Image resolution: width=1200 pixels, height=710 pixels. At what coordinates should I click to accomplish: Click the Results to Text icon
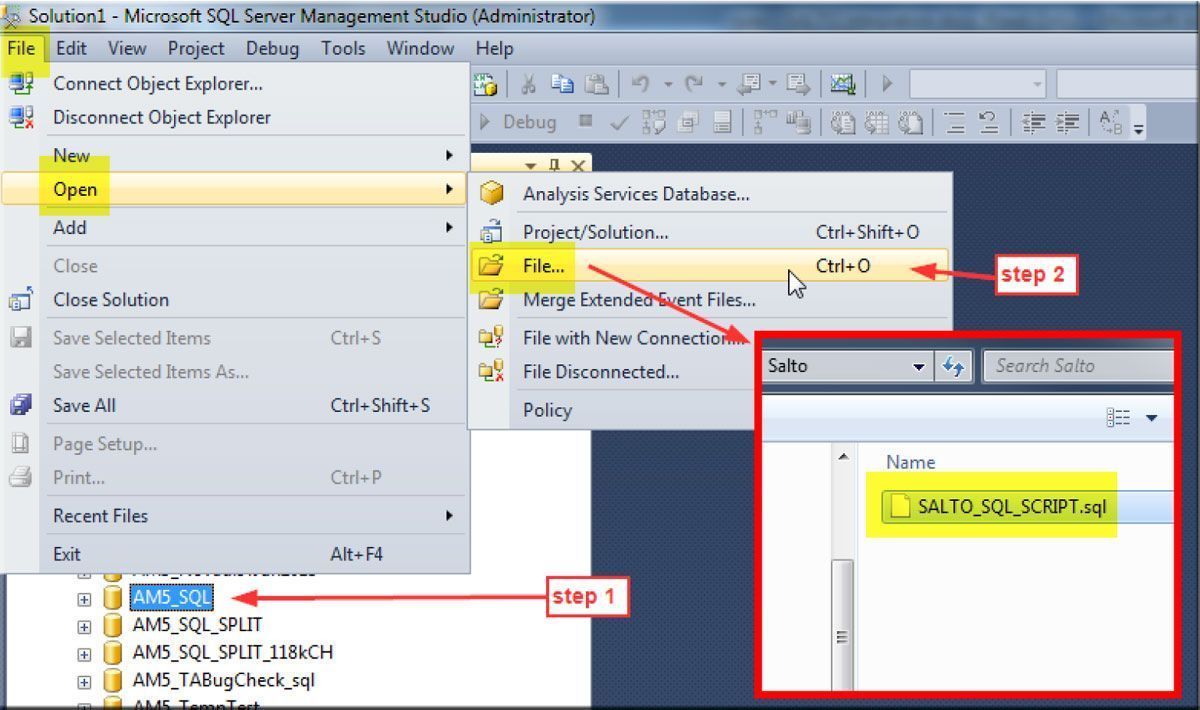pyautogui.click(x=844, y=122)
